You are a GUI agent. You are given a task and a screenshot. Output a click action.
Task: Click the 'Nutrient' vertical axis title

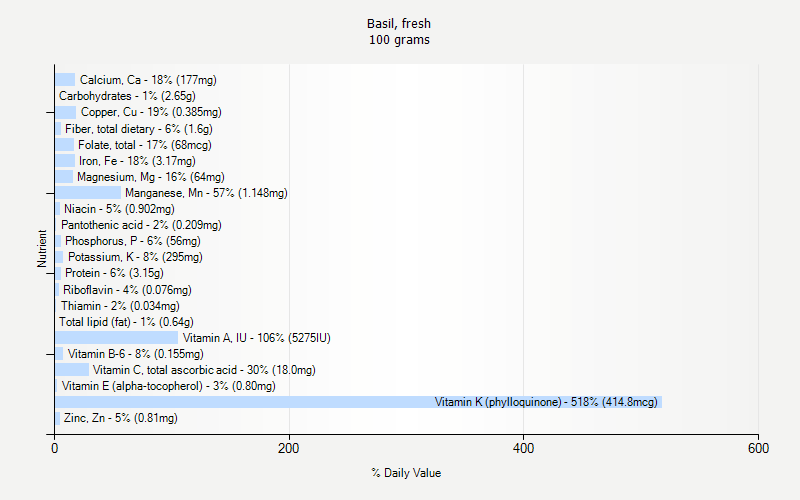[42, 248]
